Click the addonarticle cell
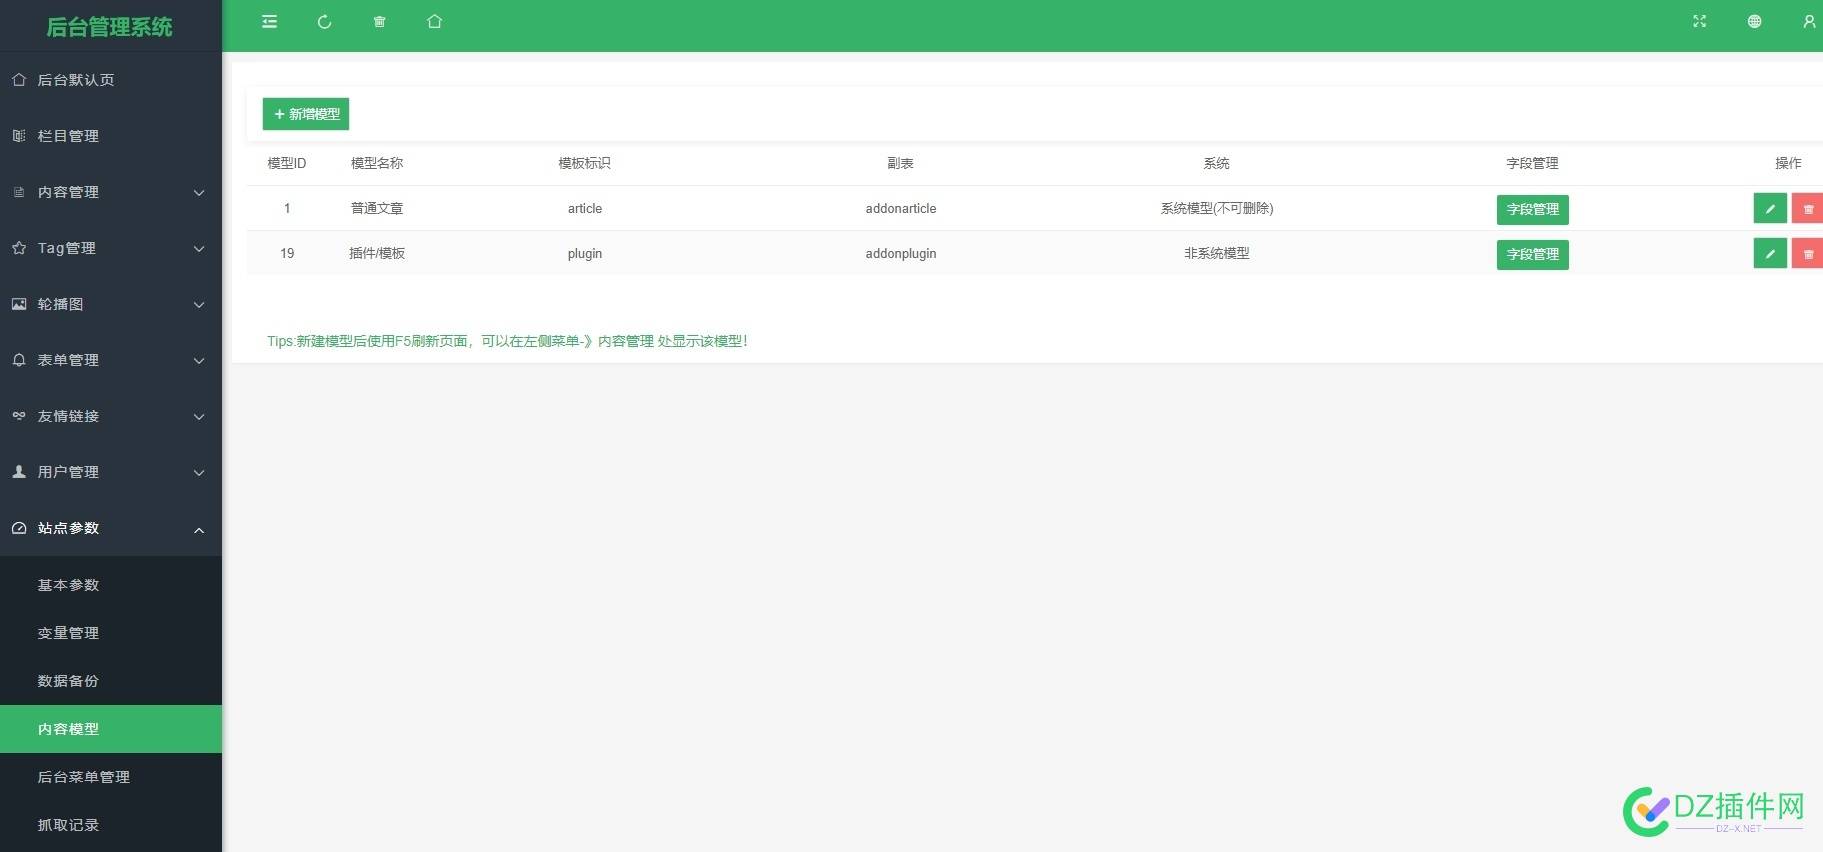Viewport: 1823px width, 852px height. coord(901,208)
